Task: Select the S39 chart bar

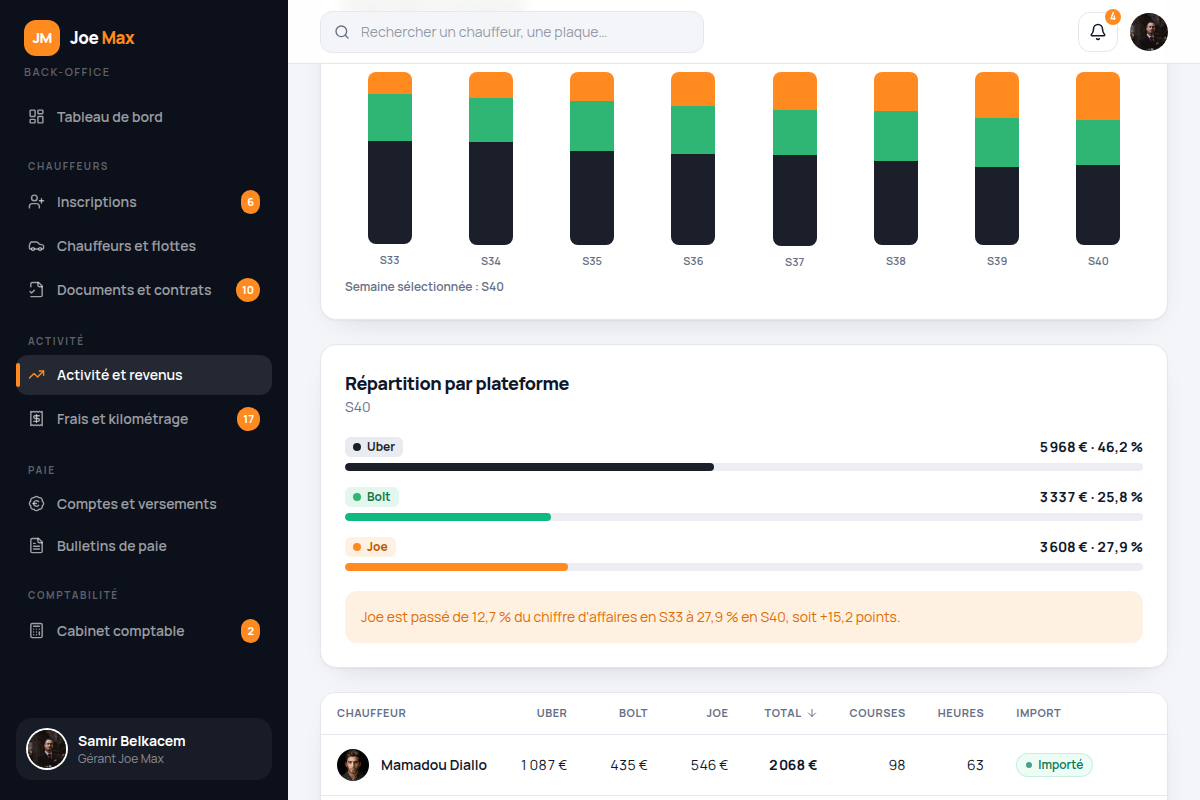Action: tap(997, 158)
